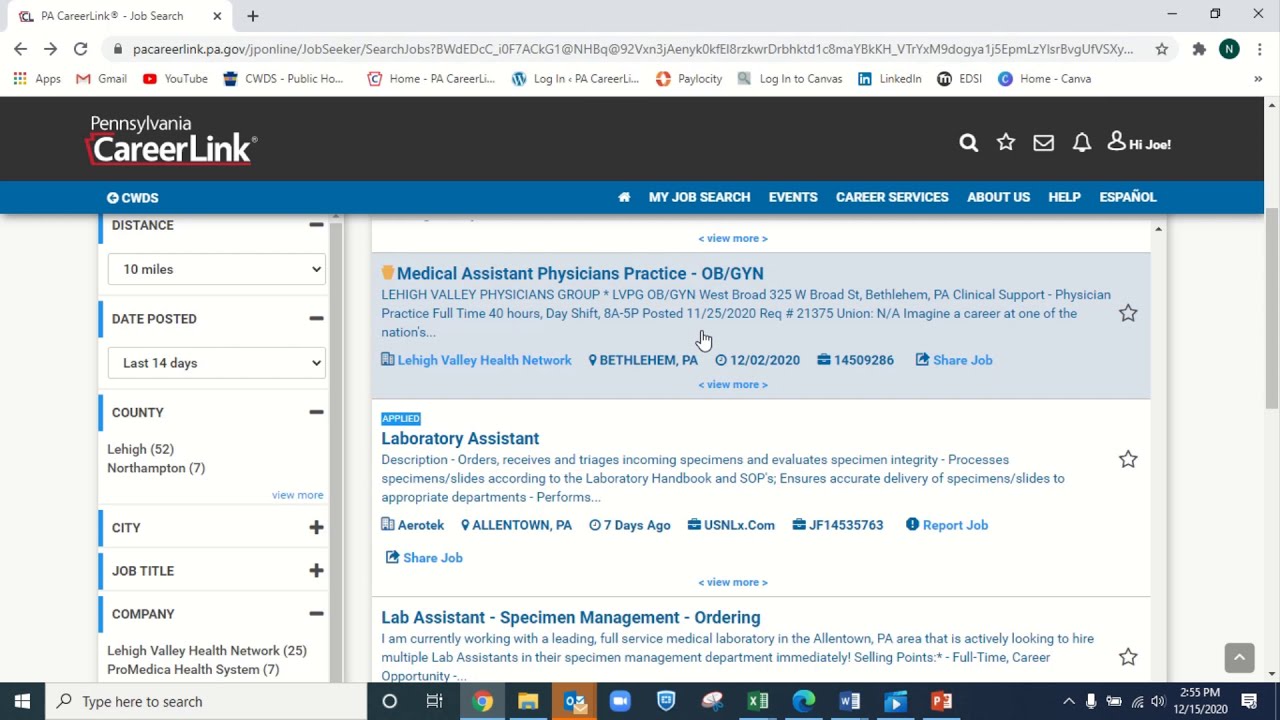The height and width of the screenshot is (720, 1280).
Task: Open My Job Search menu
Action: click(x=699, y=197)
